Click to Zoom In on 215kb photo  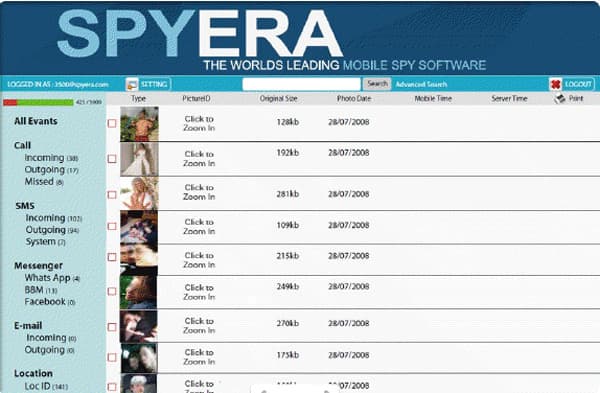point(199,260)
